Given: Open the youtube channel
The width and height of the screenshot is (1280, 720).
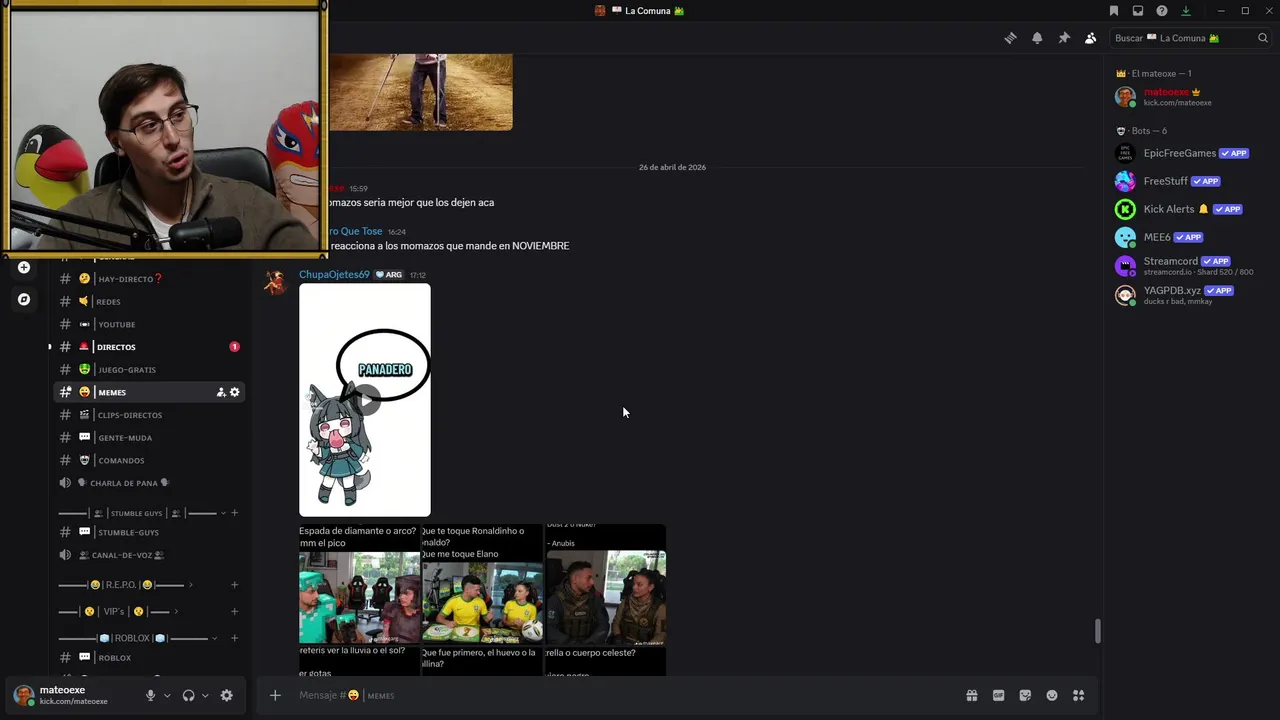Looking at the screenshot, I should [150, 324].
